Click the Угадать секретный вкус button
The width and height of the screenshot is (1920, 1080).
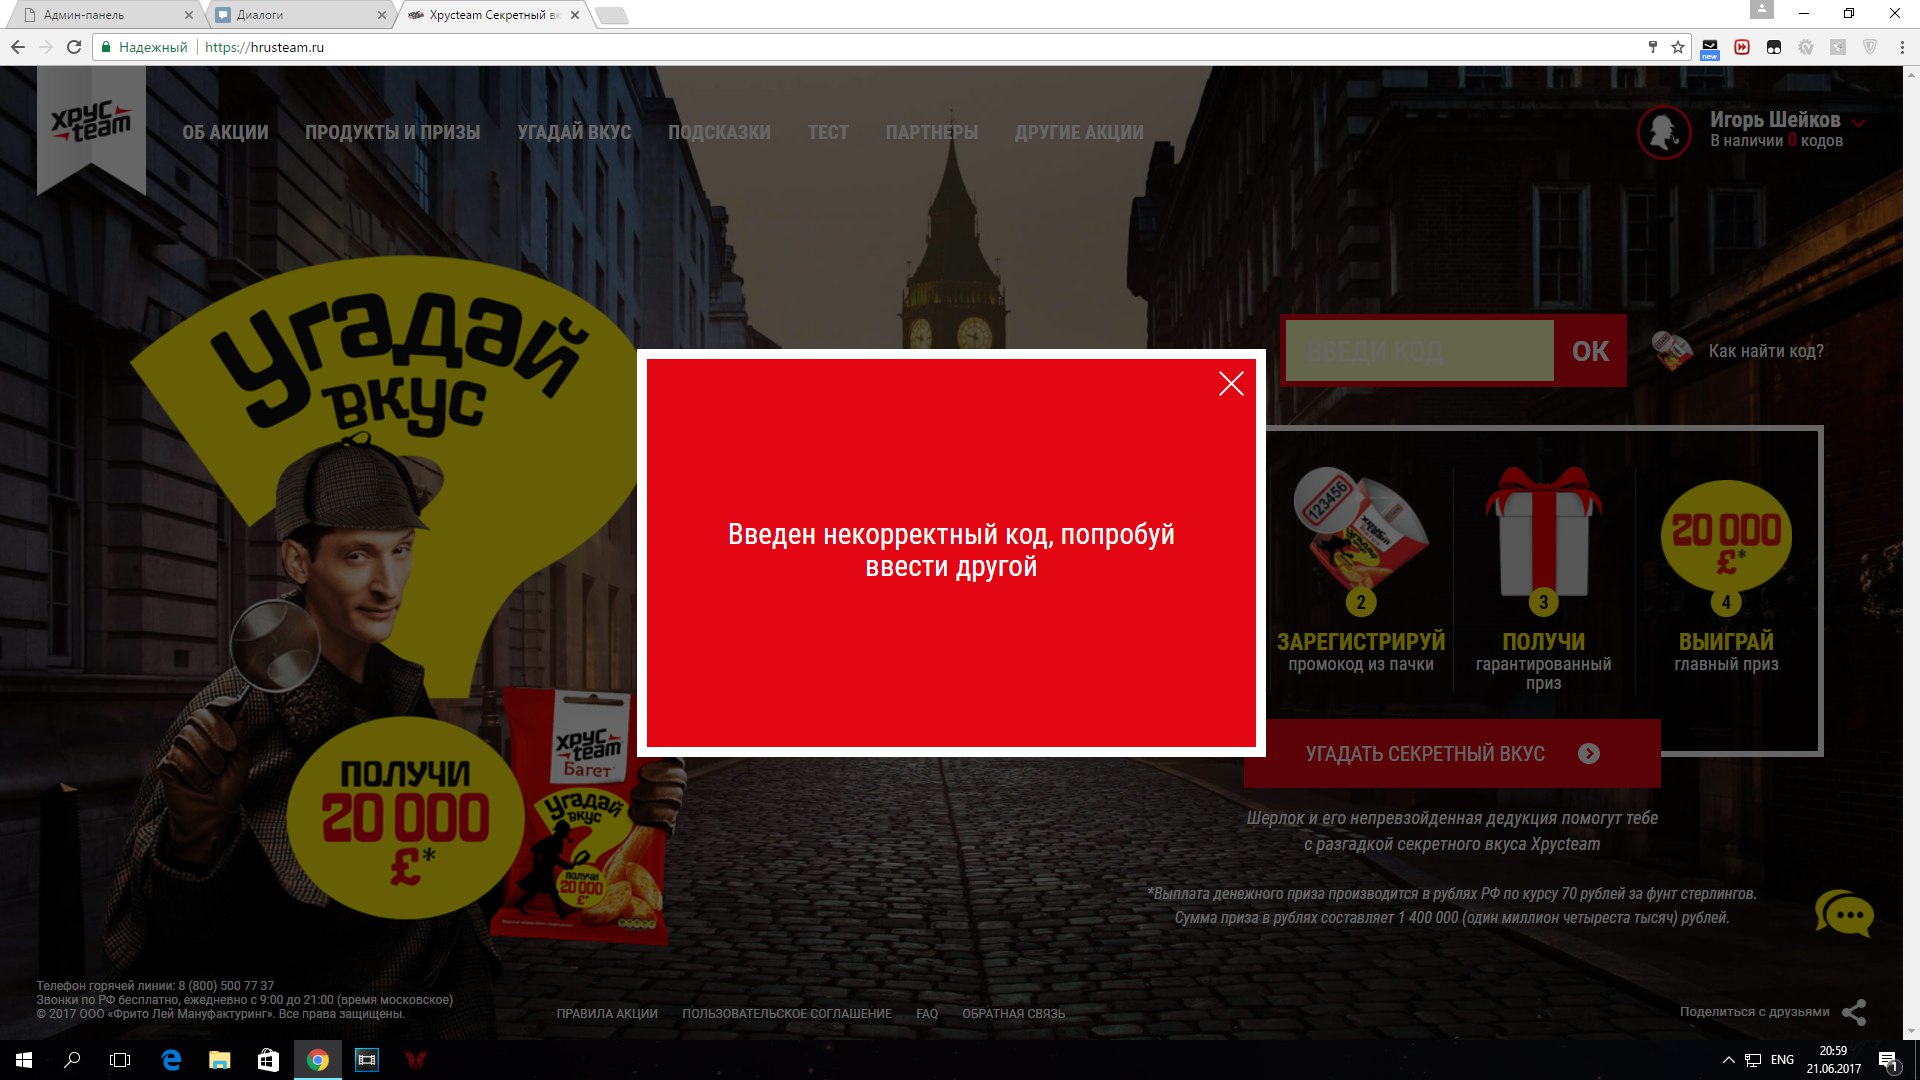(x=1451, y=754)
